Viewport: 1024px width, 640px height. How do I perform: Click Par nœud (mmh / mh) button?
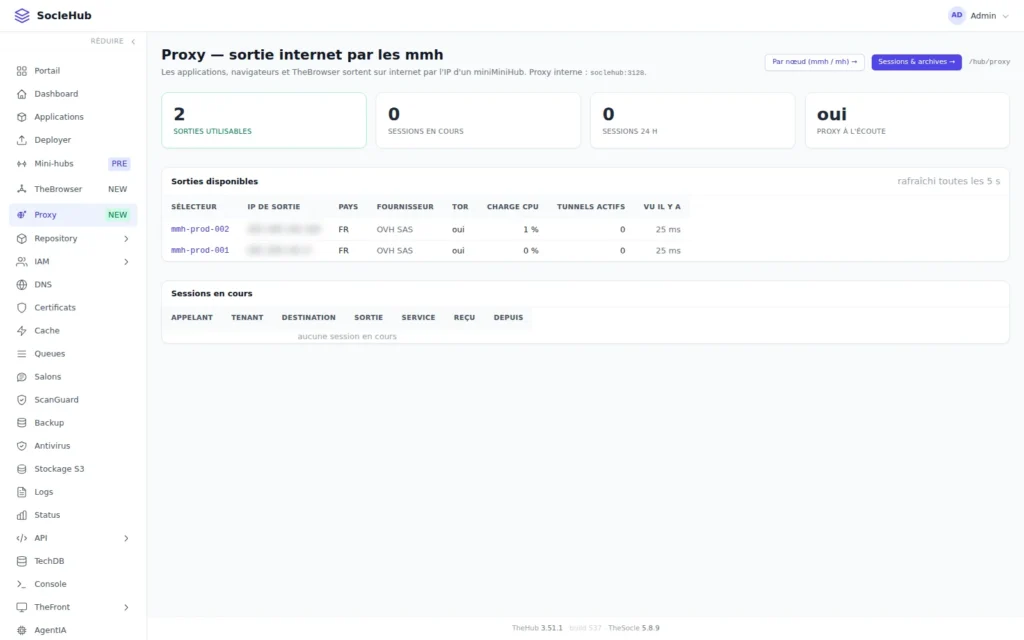tap(814, 62)
